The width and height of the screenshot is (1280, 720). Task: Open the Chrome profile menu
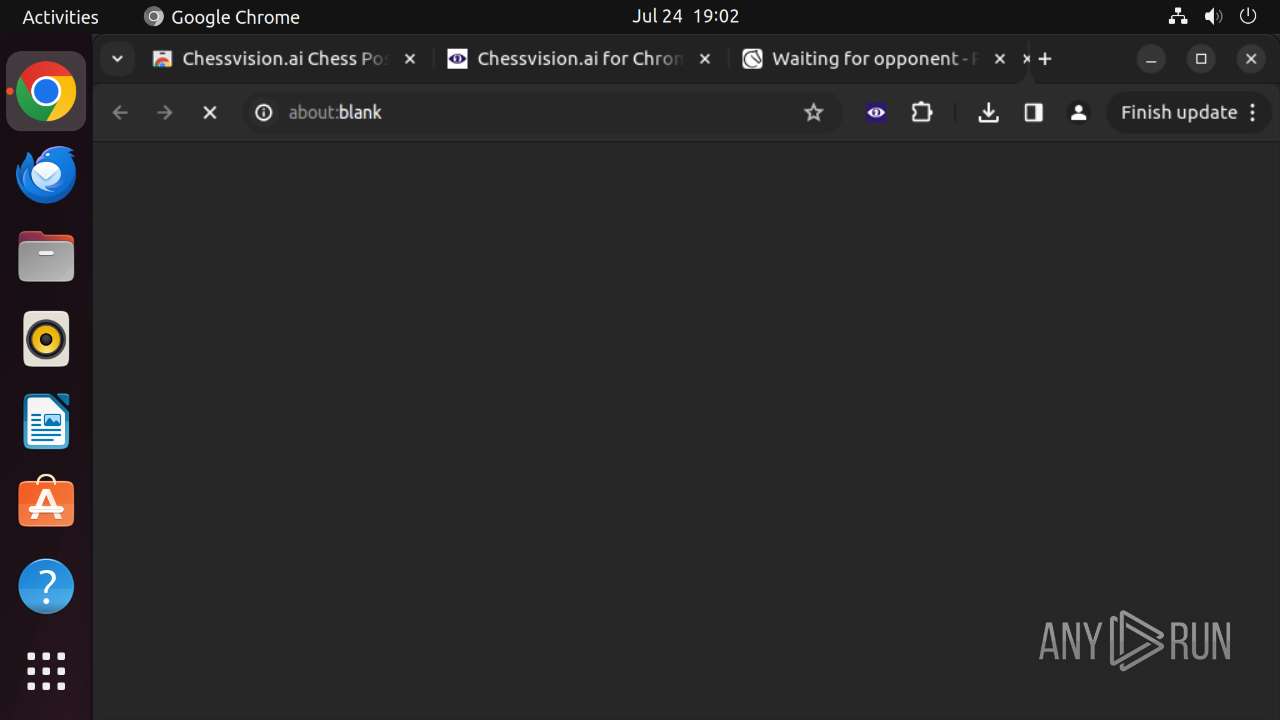click(x=1078, y=113)
